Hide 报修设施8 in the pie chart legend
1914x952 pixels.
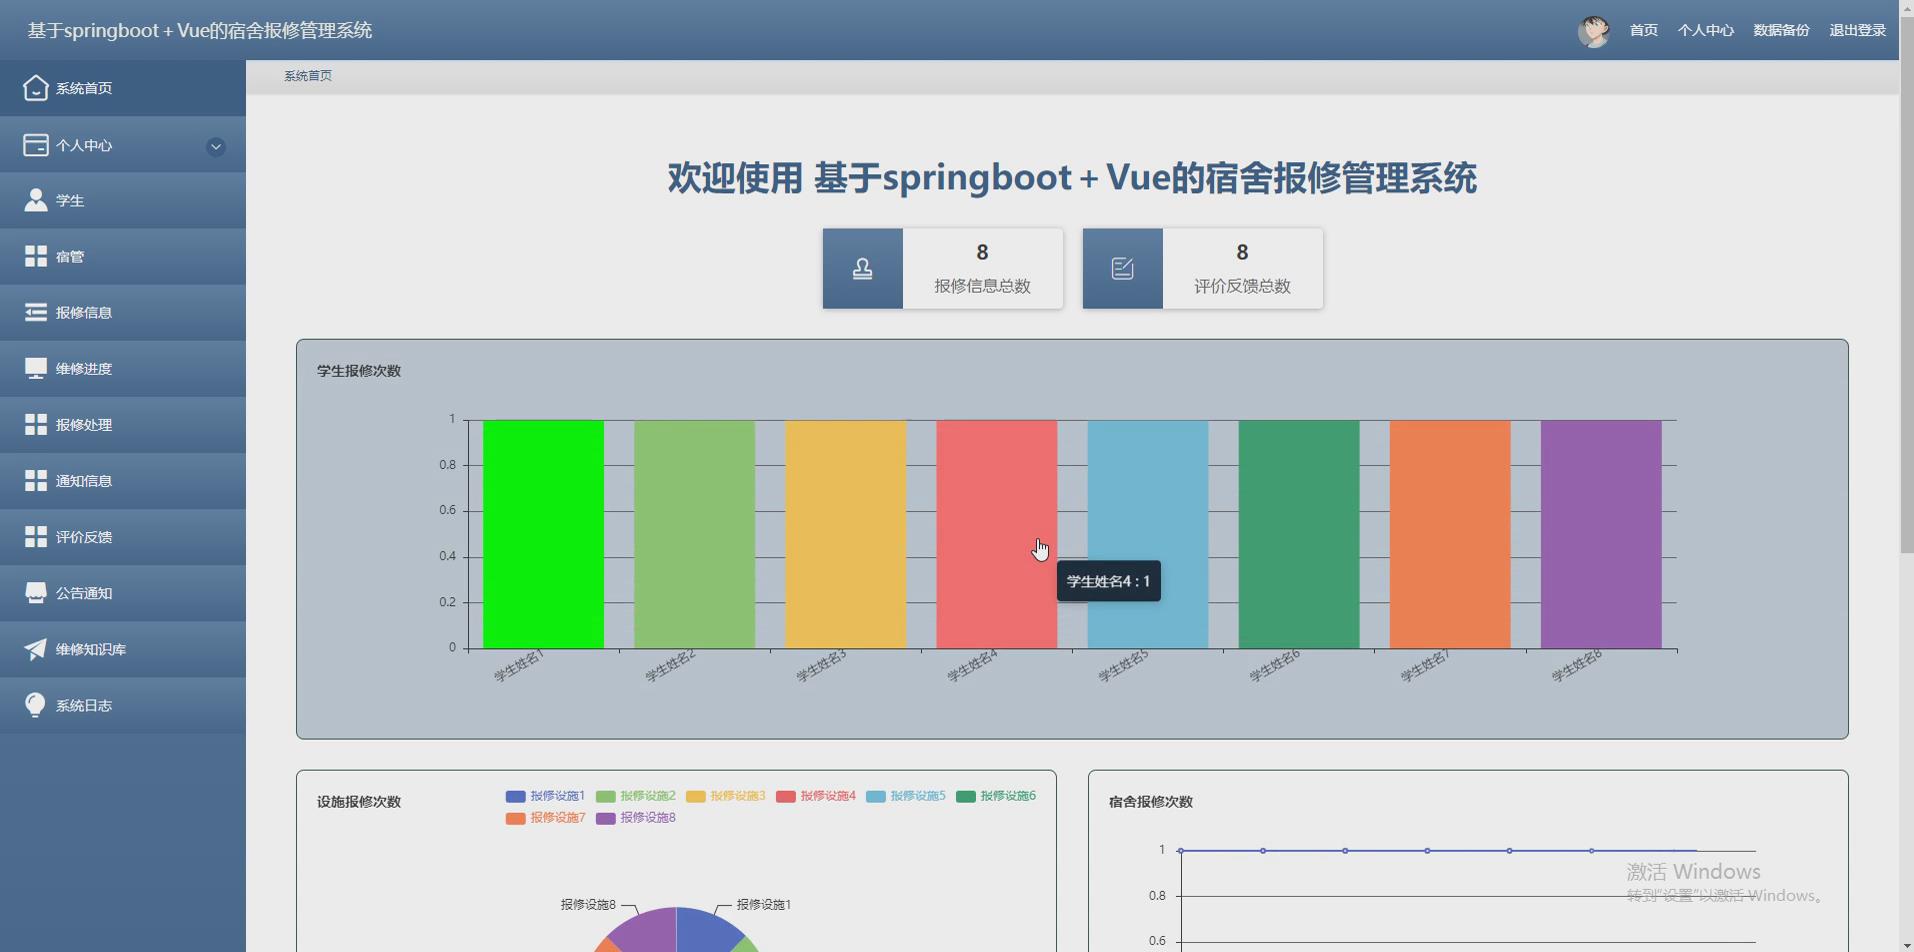click(636, 817)
